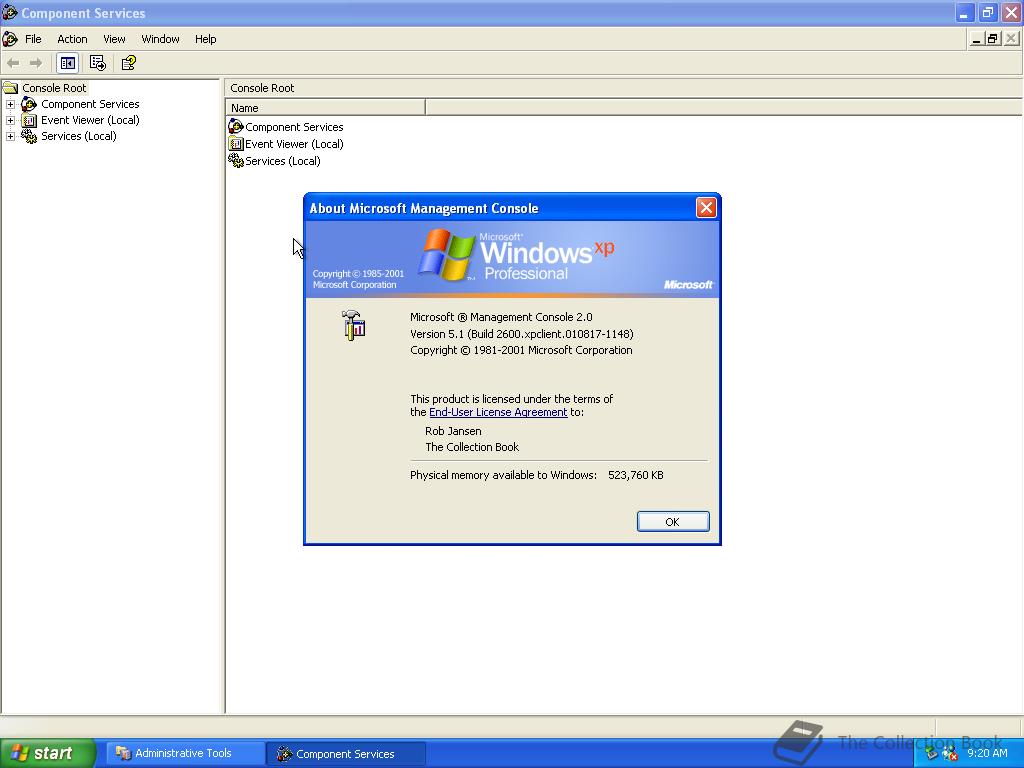Click 'Rob Jansen' licensee name text

click(x=453, y=431)
